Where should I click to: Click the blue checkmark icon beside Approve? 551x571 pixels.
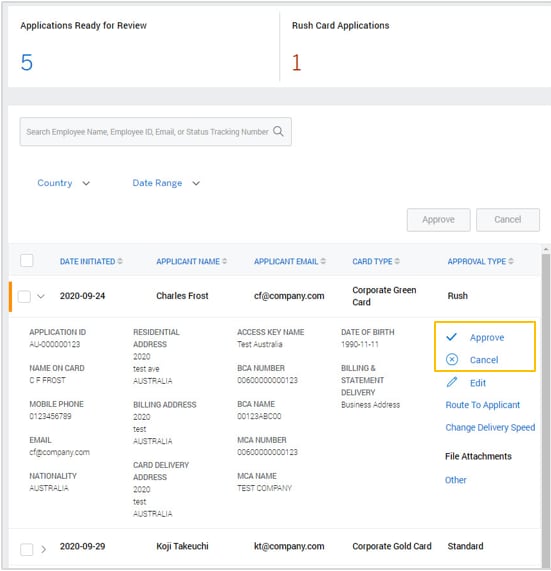click(x=451, y=337)
